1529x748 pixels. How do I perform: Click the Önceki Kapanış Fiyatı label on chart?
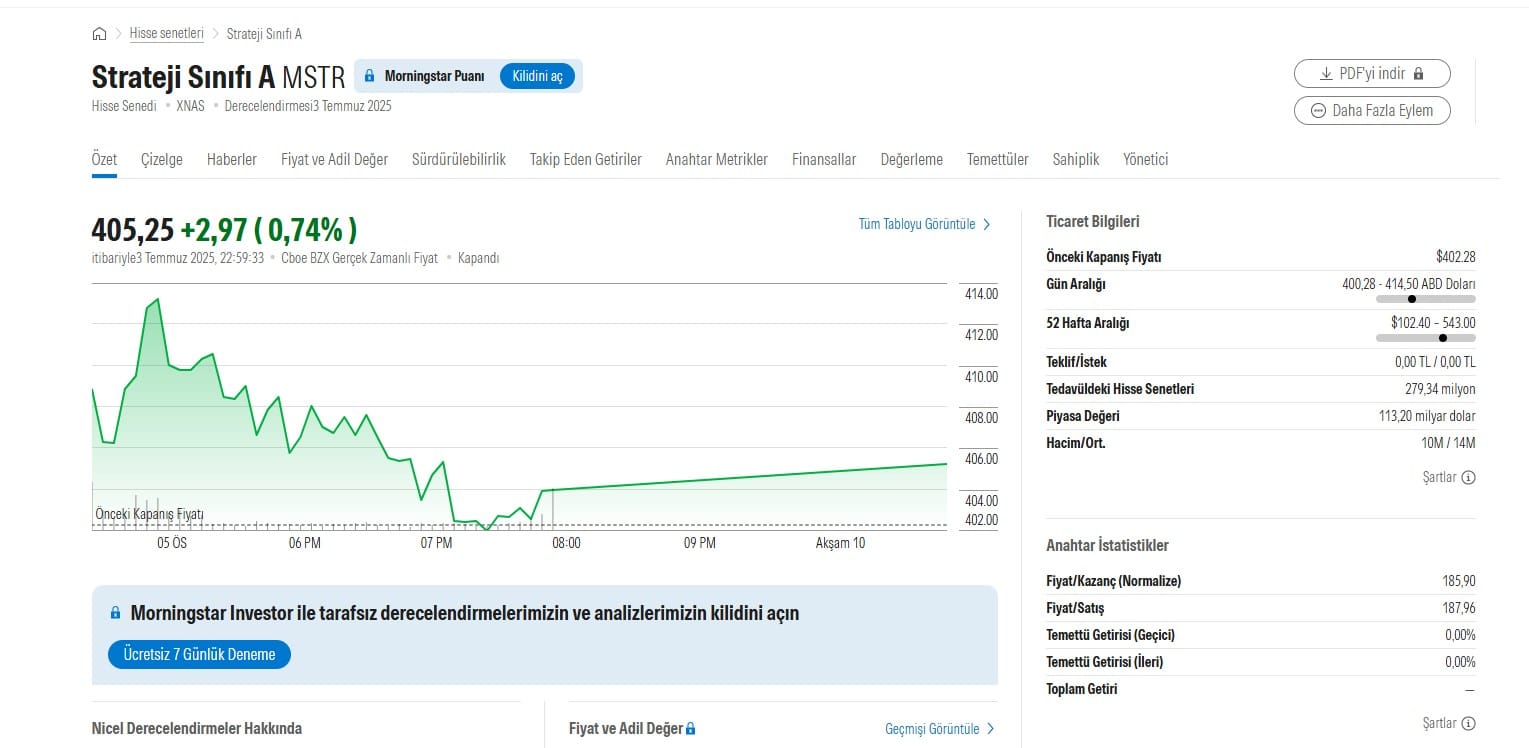(x=149, y=514)
